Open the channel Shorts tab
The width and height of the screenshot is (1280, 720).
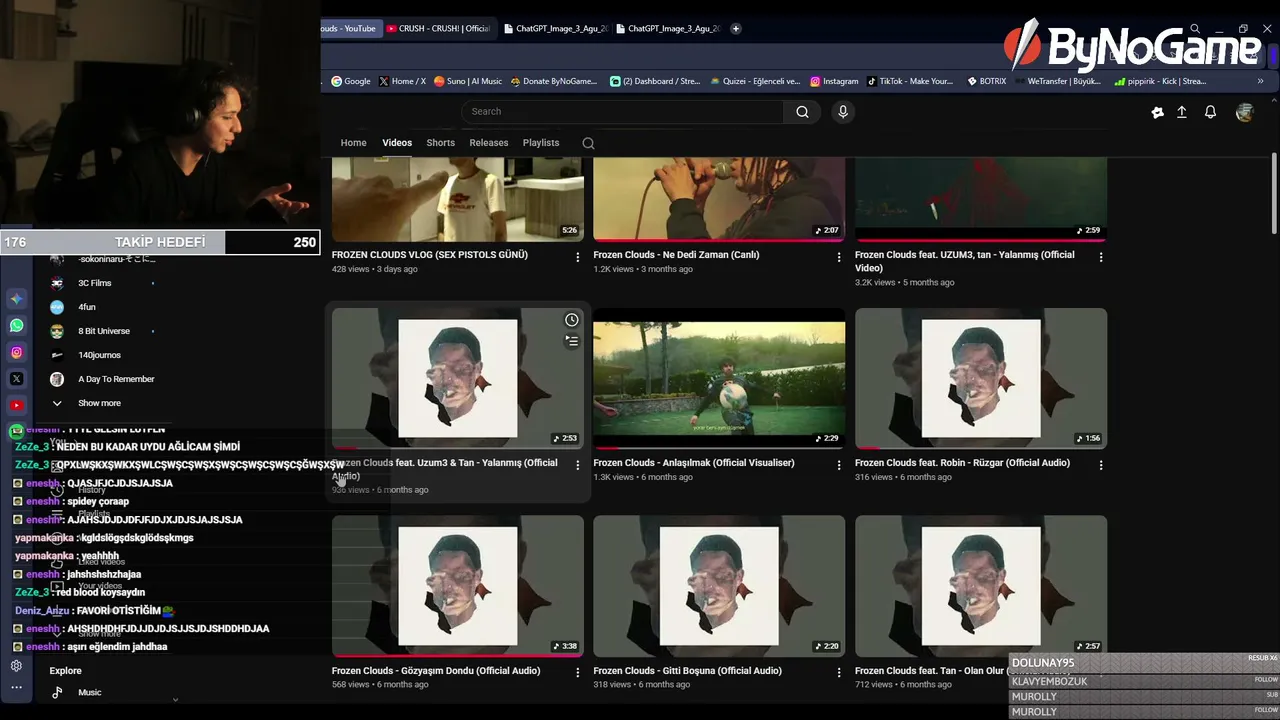440,143
